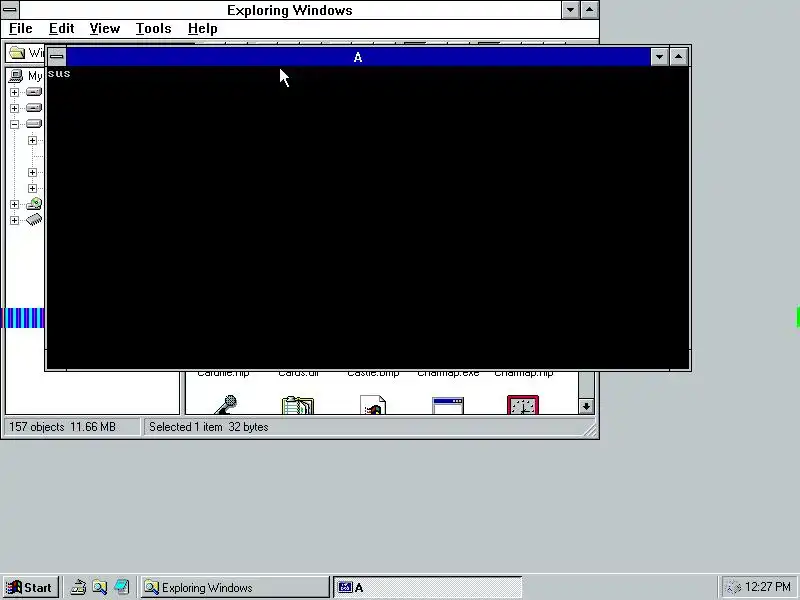Open the Edit menu

tap(61, 29)
